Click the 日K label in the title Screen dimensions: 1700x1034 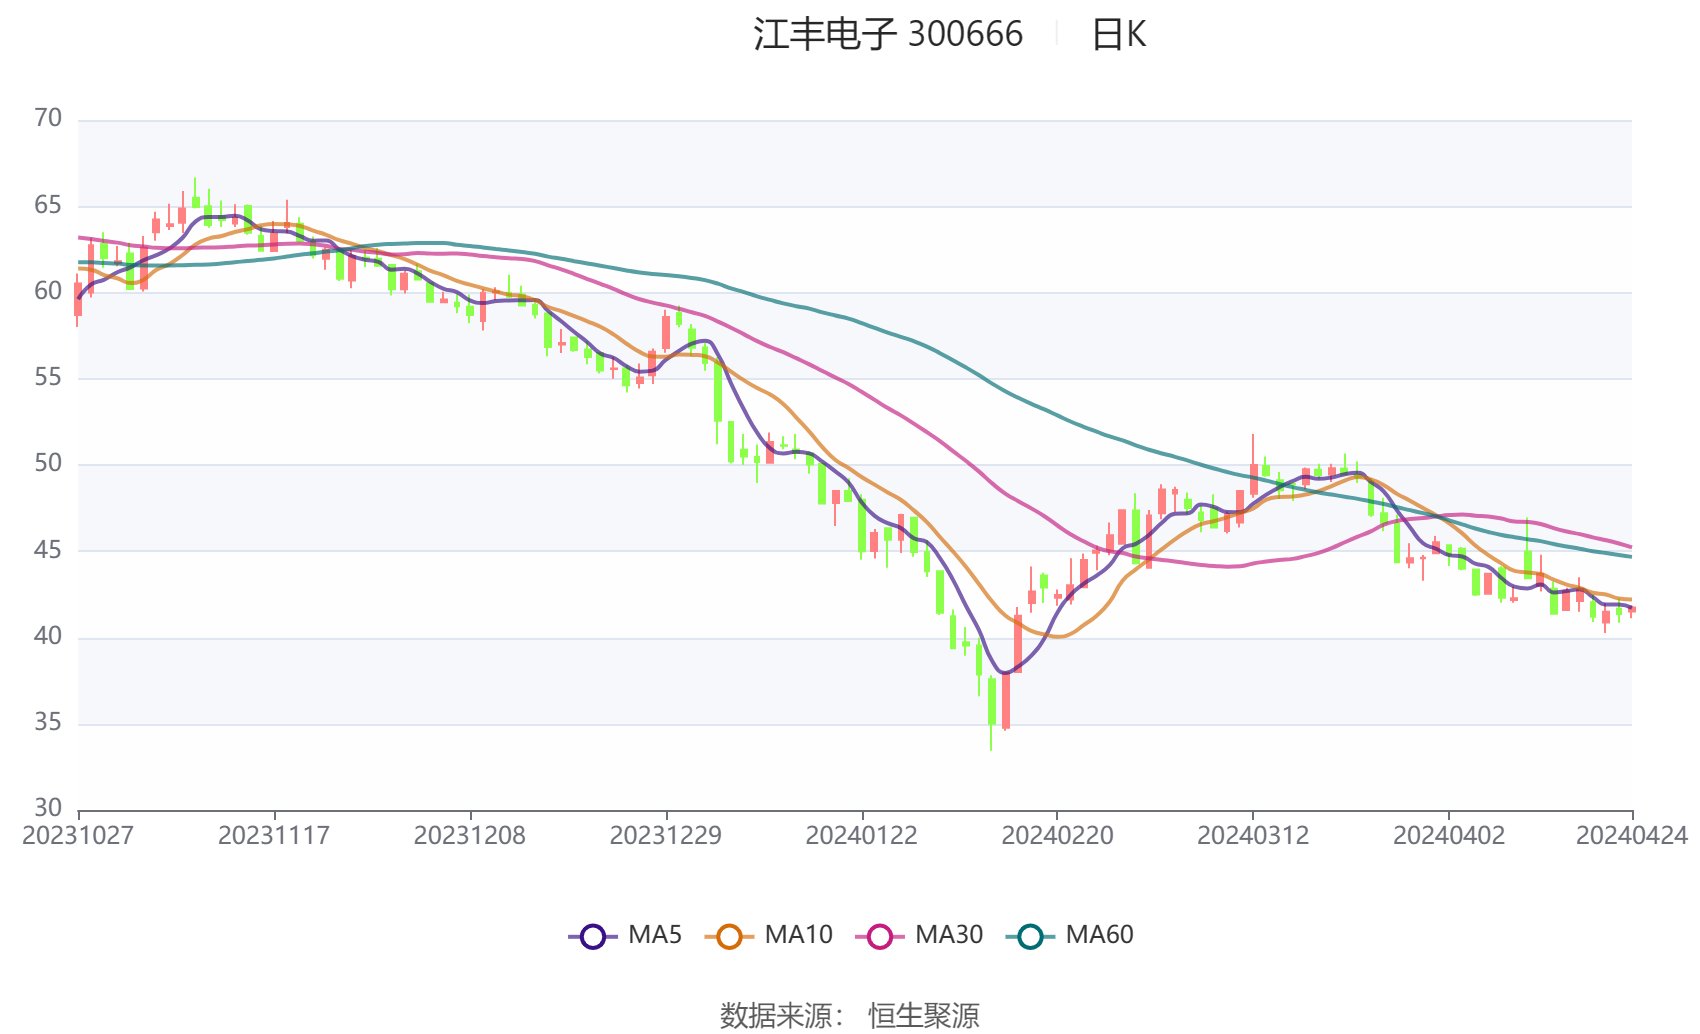1118,35
